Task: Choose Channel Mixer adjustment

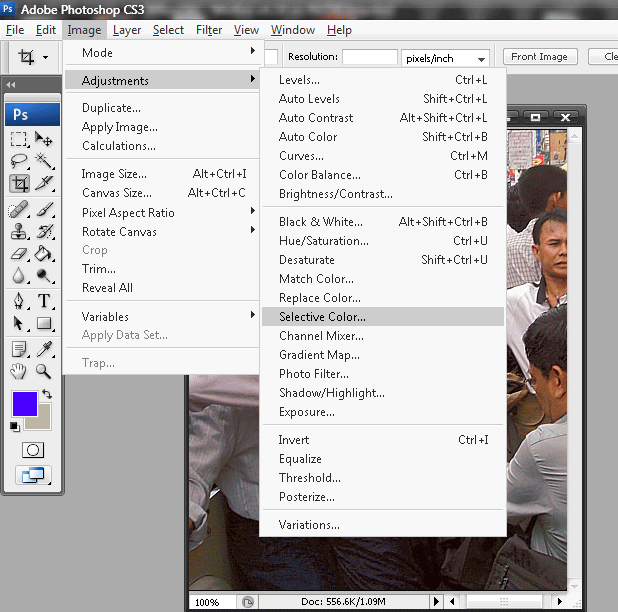Action: tap(383, 336)
